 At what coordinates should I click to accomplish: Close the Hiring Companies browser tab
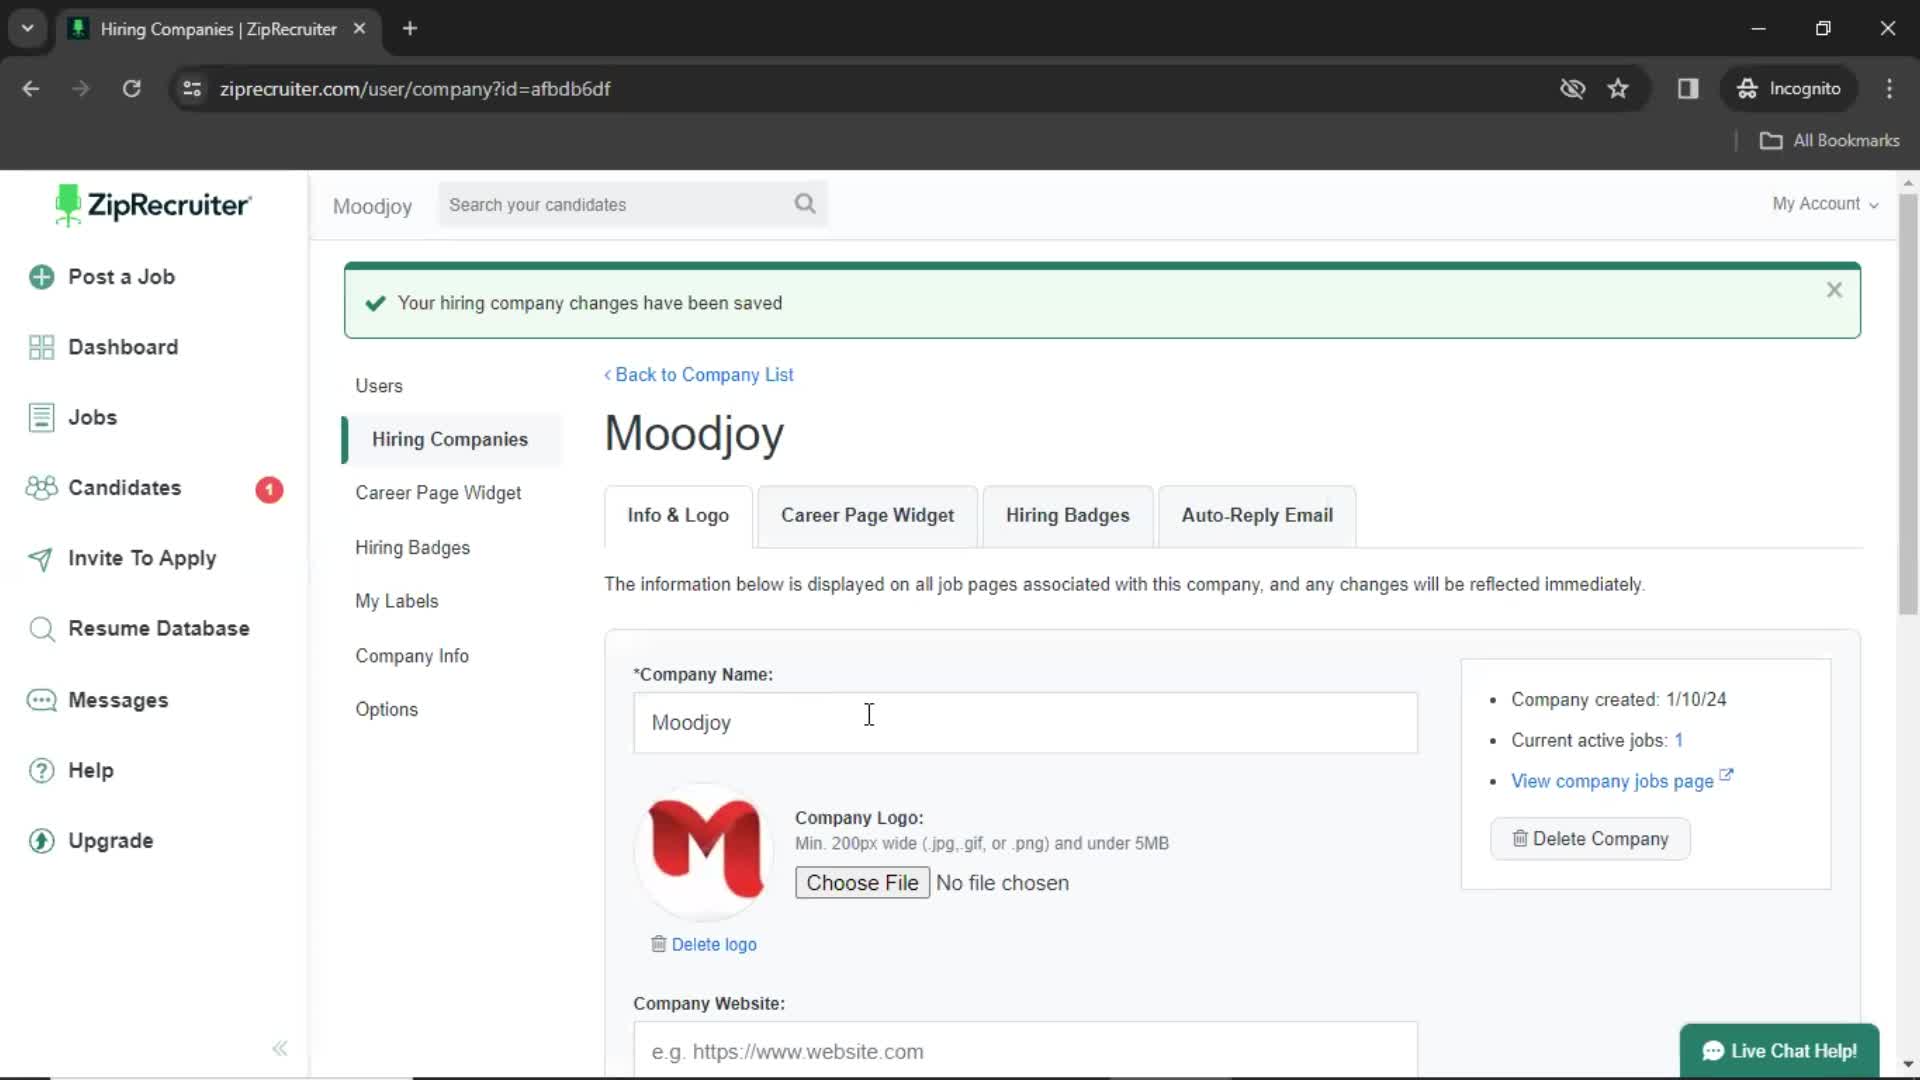(x=359, y=29)
